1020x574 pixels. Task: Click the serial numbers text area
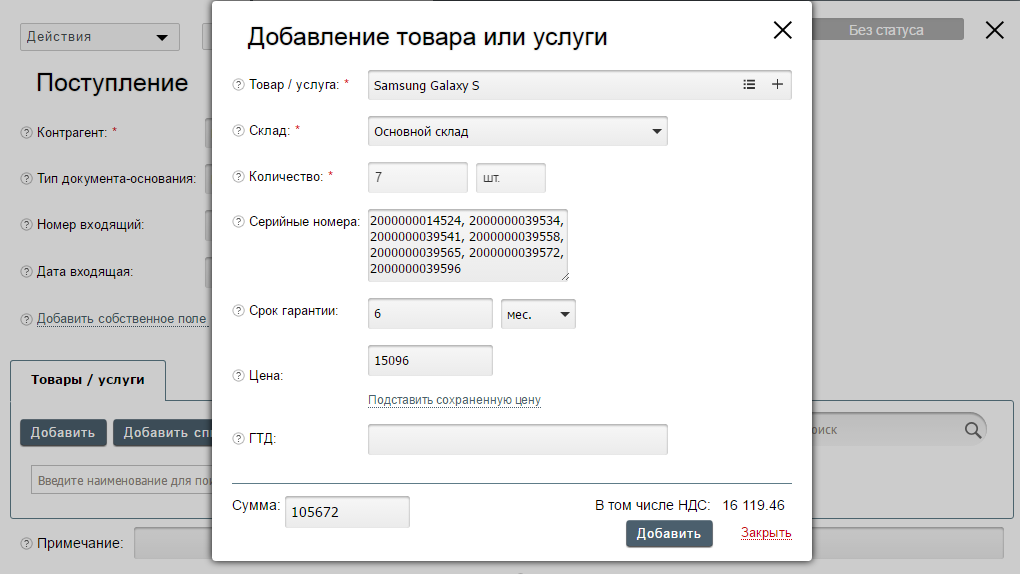[x=467, y=245]
